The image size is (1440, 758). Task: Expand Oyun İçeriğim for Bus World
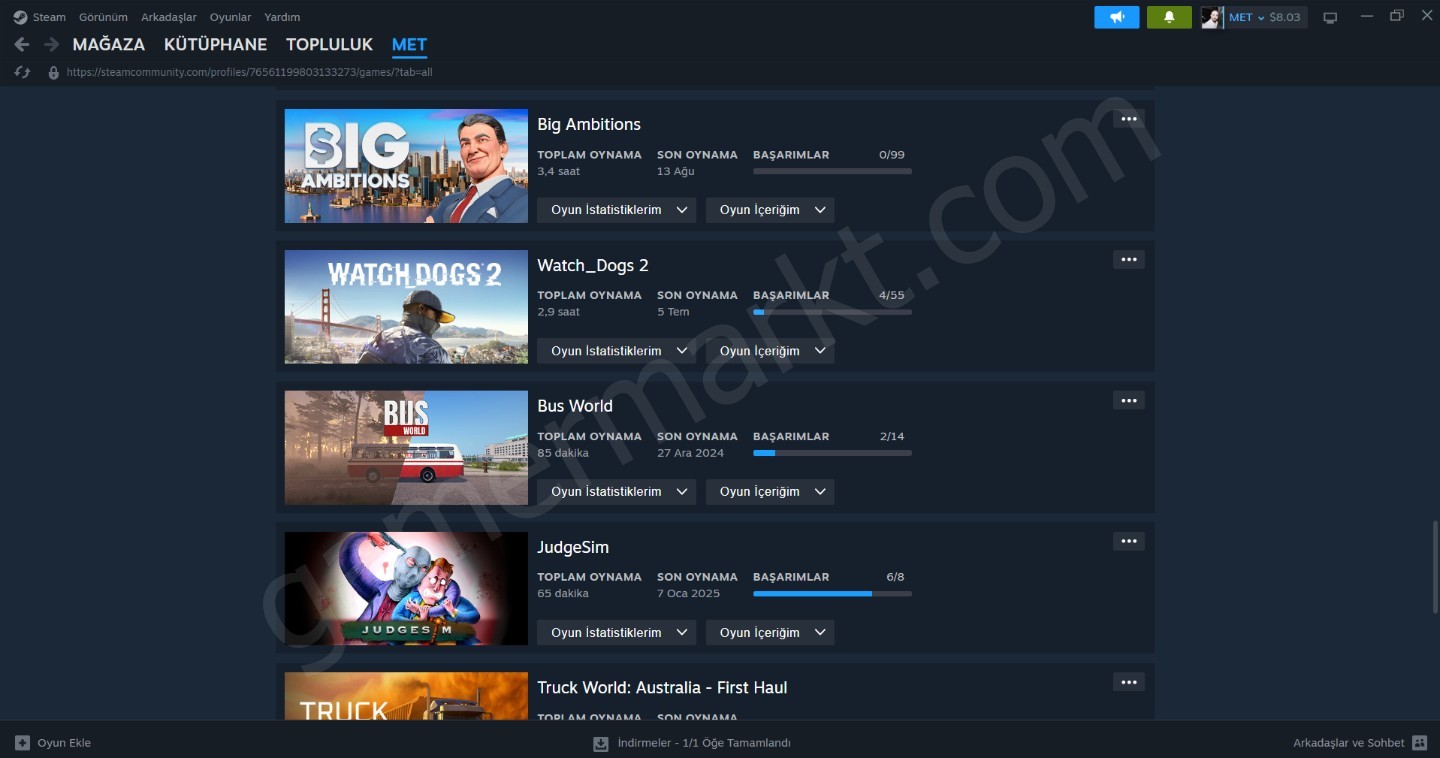tap(770, 492)
